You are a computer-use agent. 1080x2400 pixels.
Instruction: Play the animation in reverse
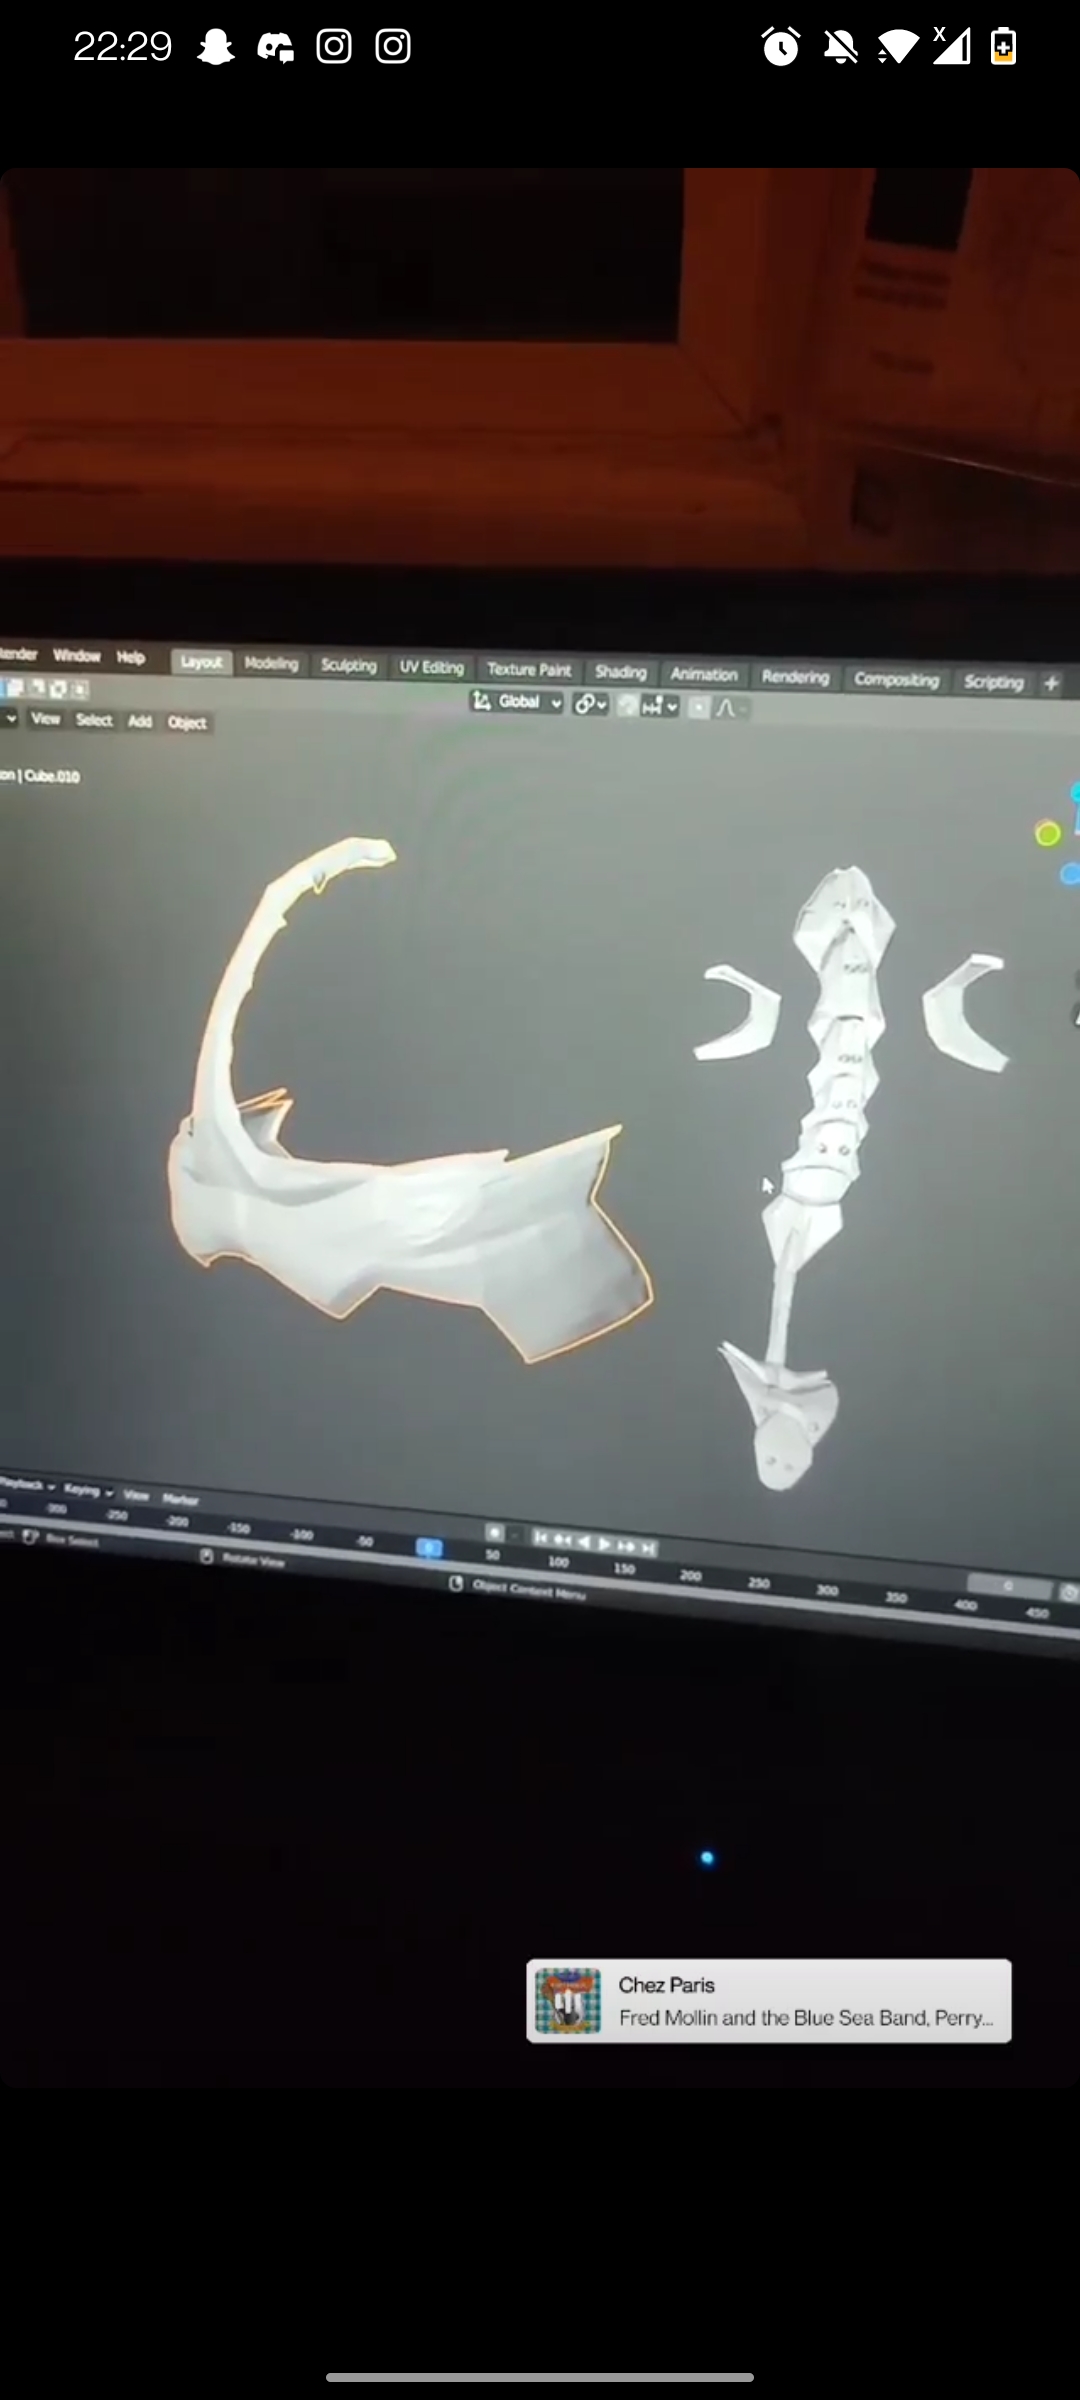click(x=584, y=1541)
